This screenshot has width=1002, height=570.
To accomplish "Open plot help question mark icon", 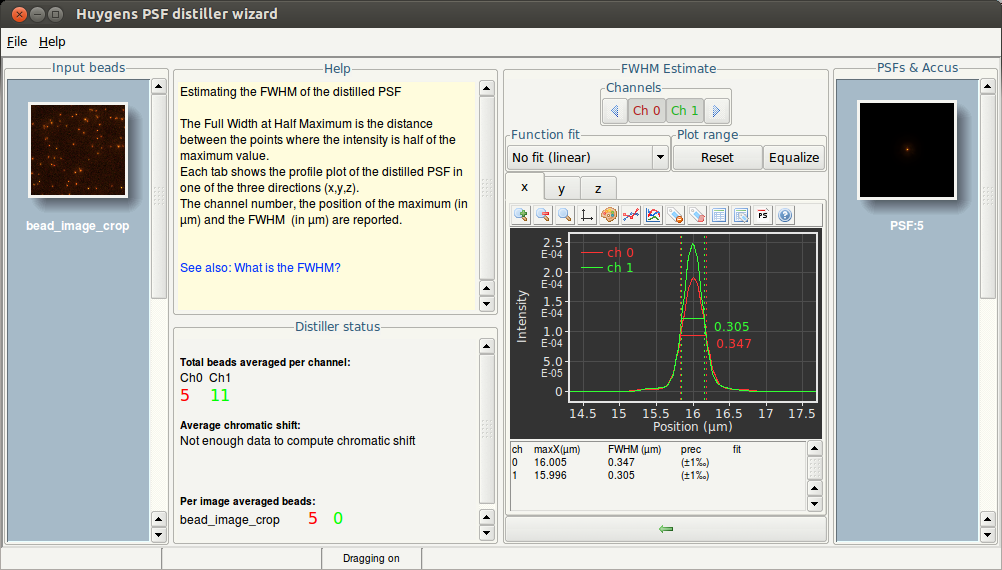I will pos(785,215).
